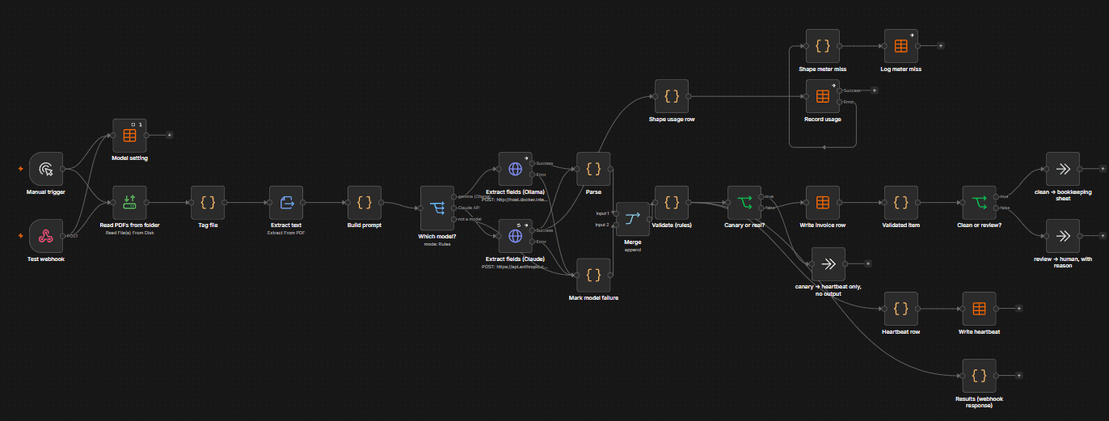This screenshot has height=421, width=1109.
Task: Select Results (webhook response) node
Action: point(980,376)
